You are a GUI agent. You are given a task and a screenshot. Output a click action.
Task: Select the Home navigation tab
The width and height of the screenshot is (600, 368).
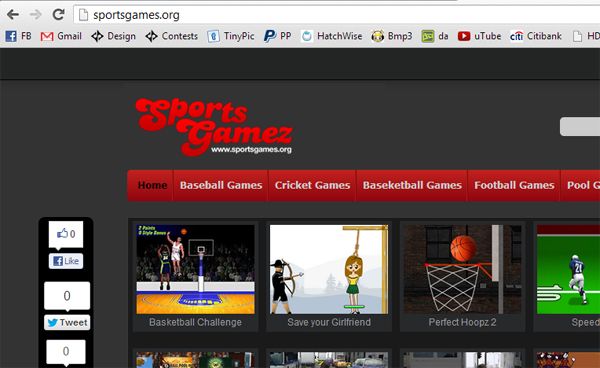tap(152, 186)
